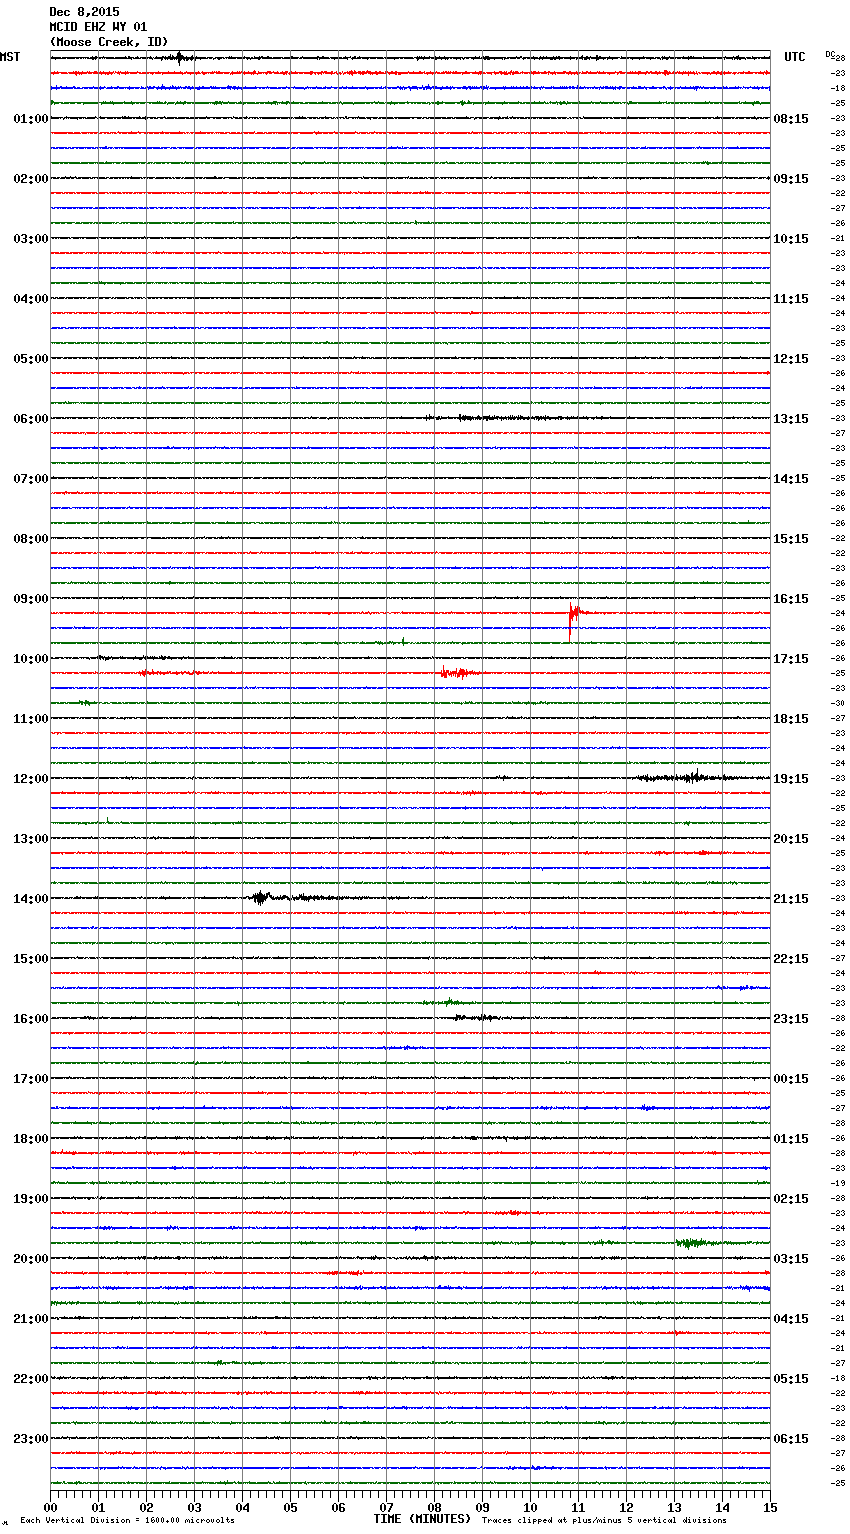This screenshot has height=1534, width=850.
Task: Select the 06:00 MST time label
Action: coord(31,419)
